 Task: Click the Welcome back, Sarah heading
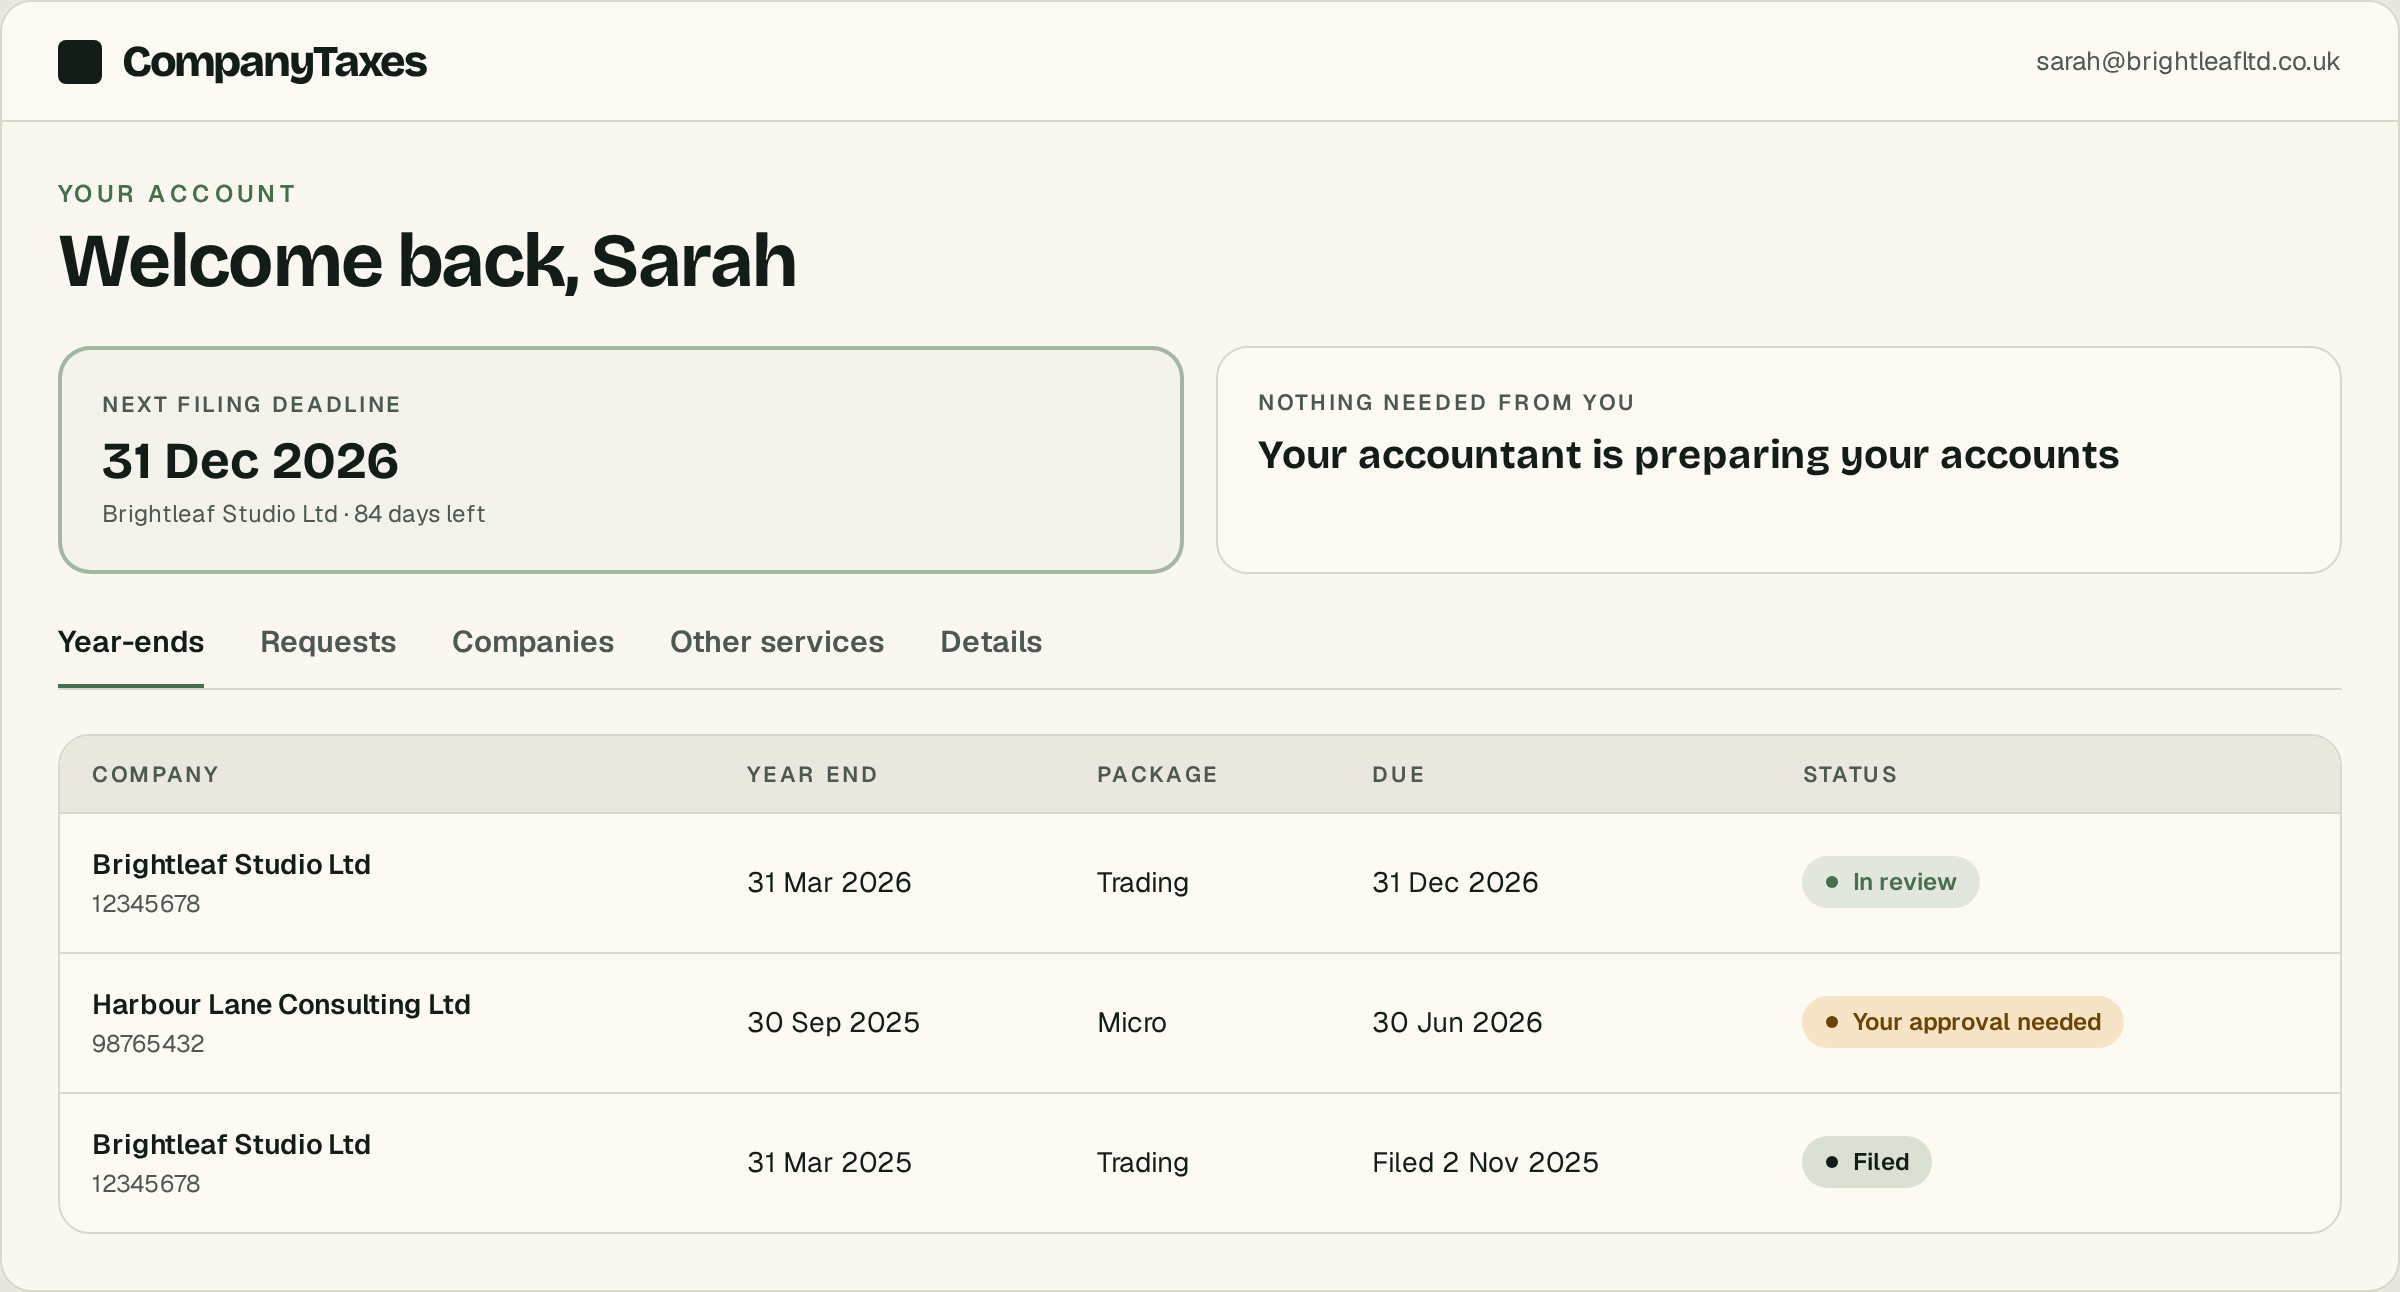(427, 261)
